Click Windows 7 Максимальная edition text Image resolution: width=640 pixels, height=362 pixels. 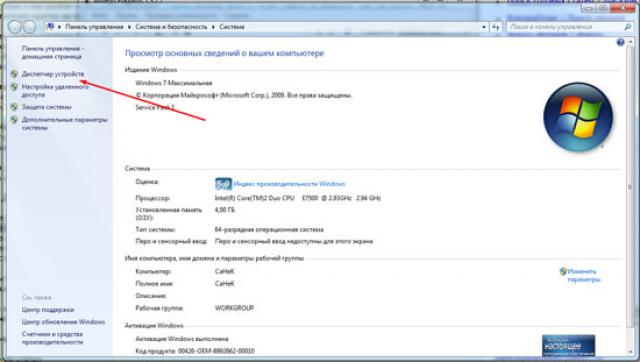173,83
